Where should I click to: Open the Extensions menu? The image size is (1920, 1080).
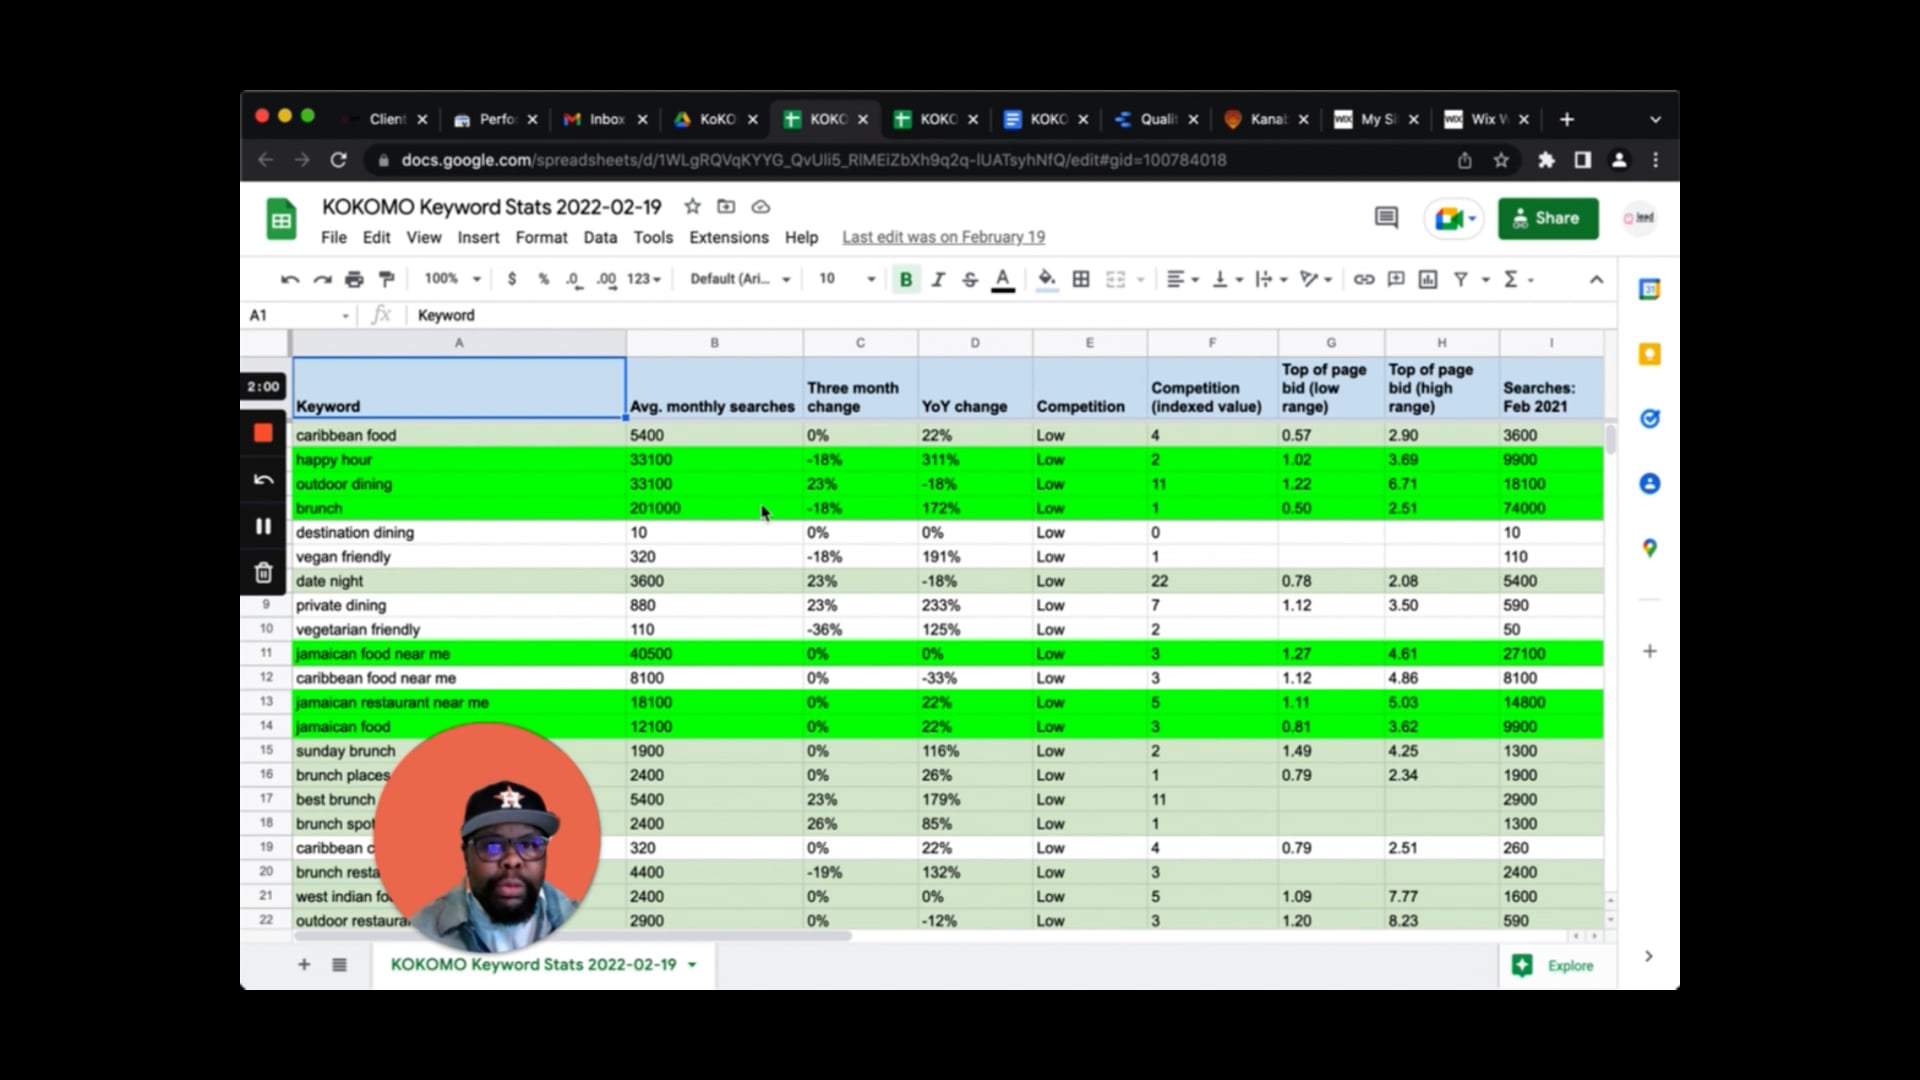(x=728, y=237)
